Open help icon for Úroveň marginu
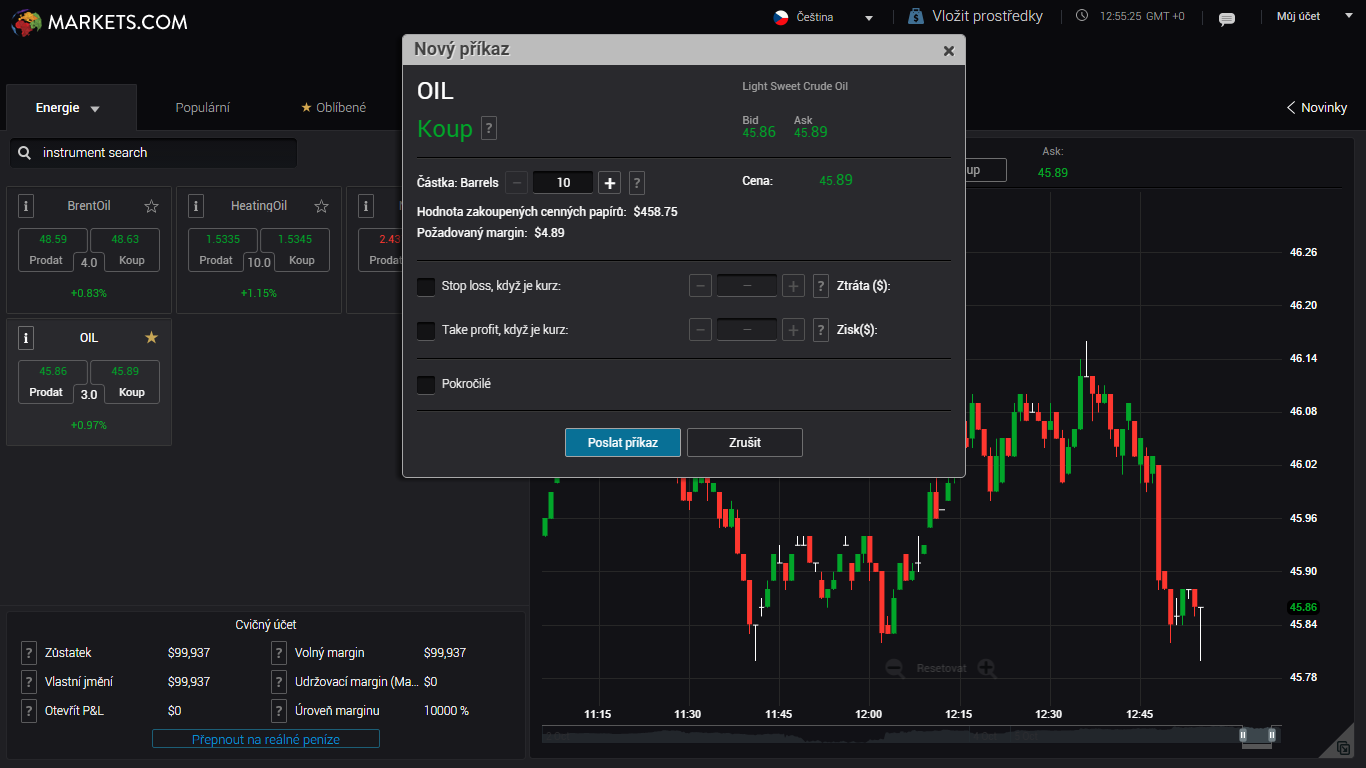 point(279,711)
